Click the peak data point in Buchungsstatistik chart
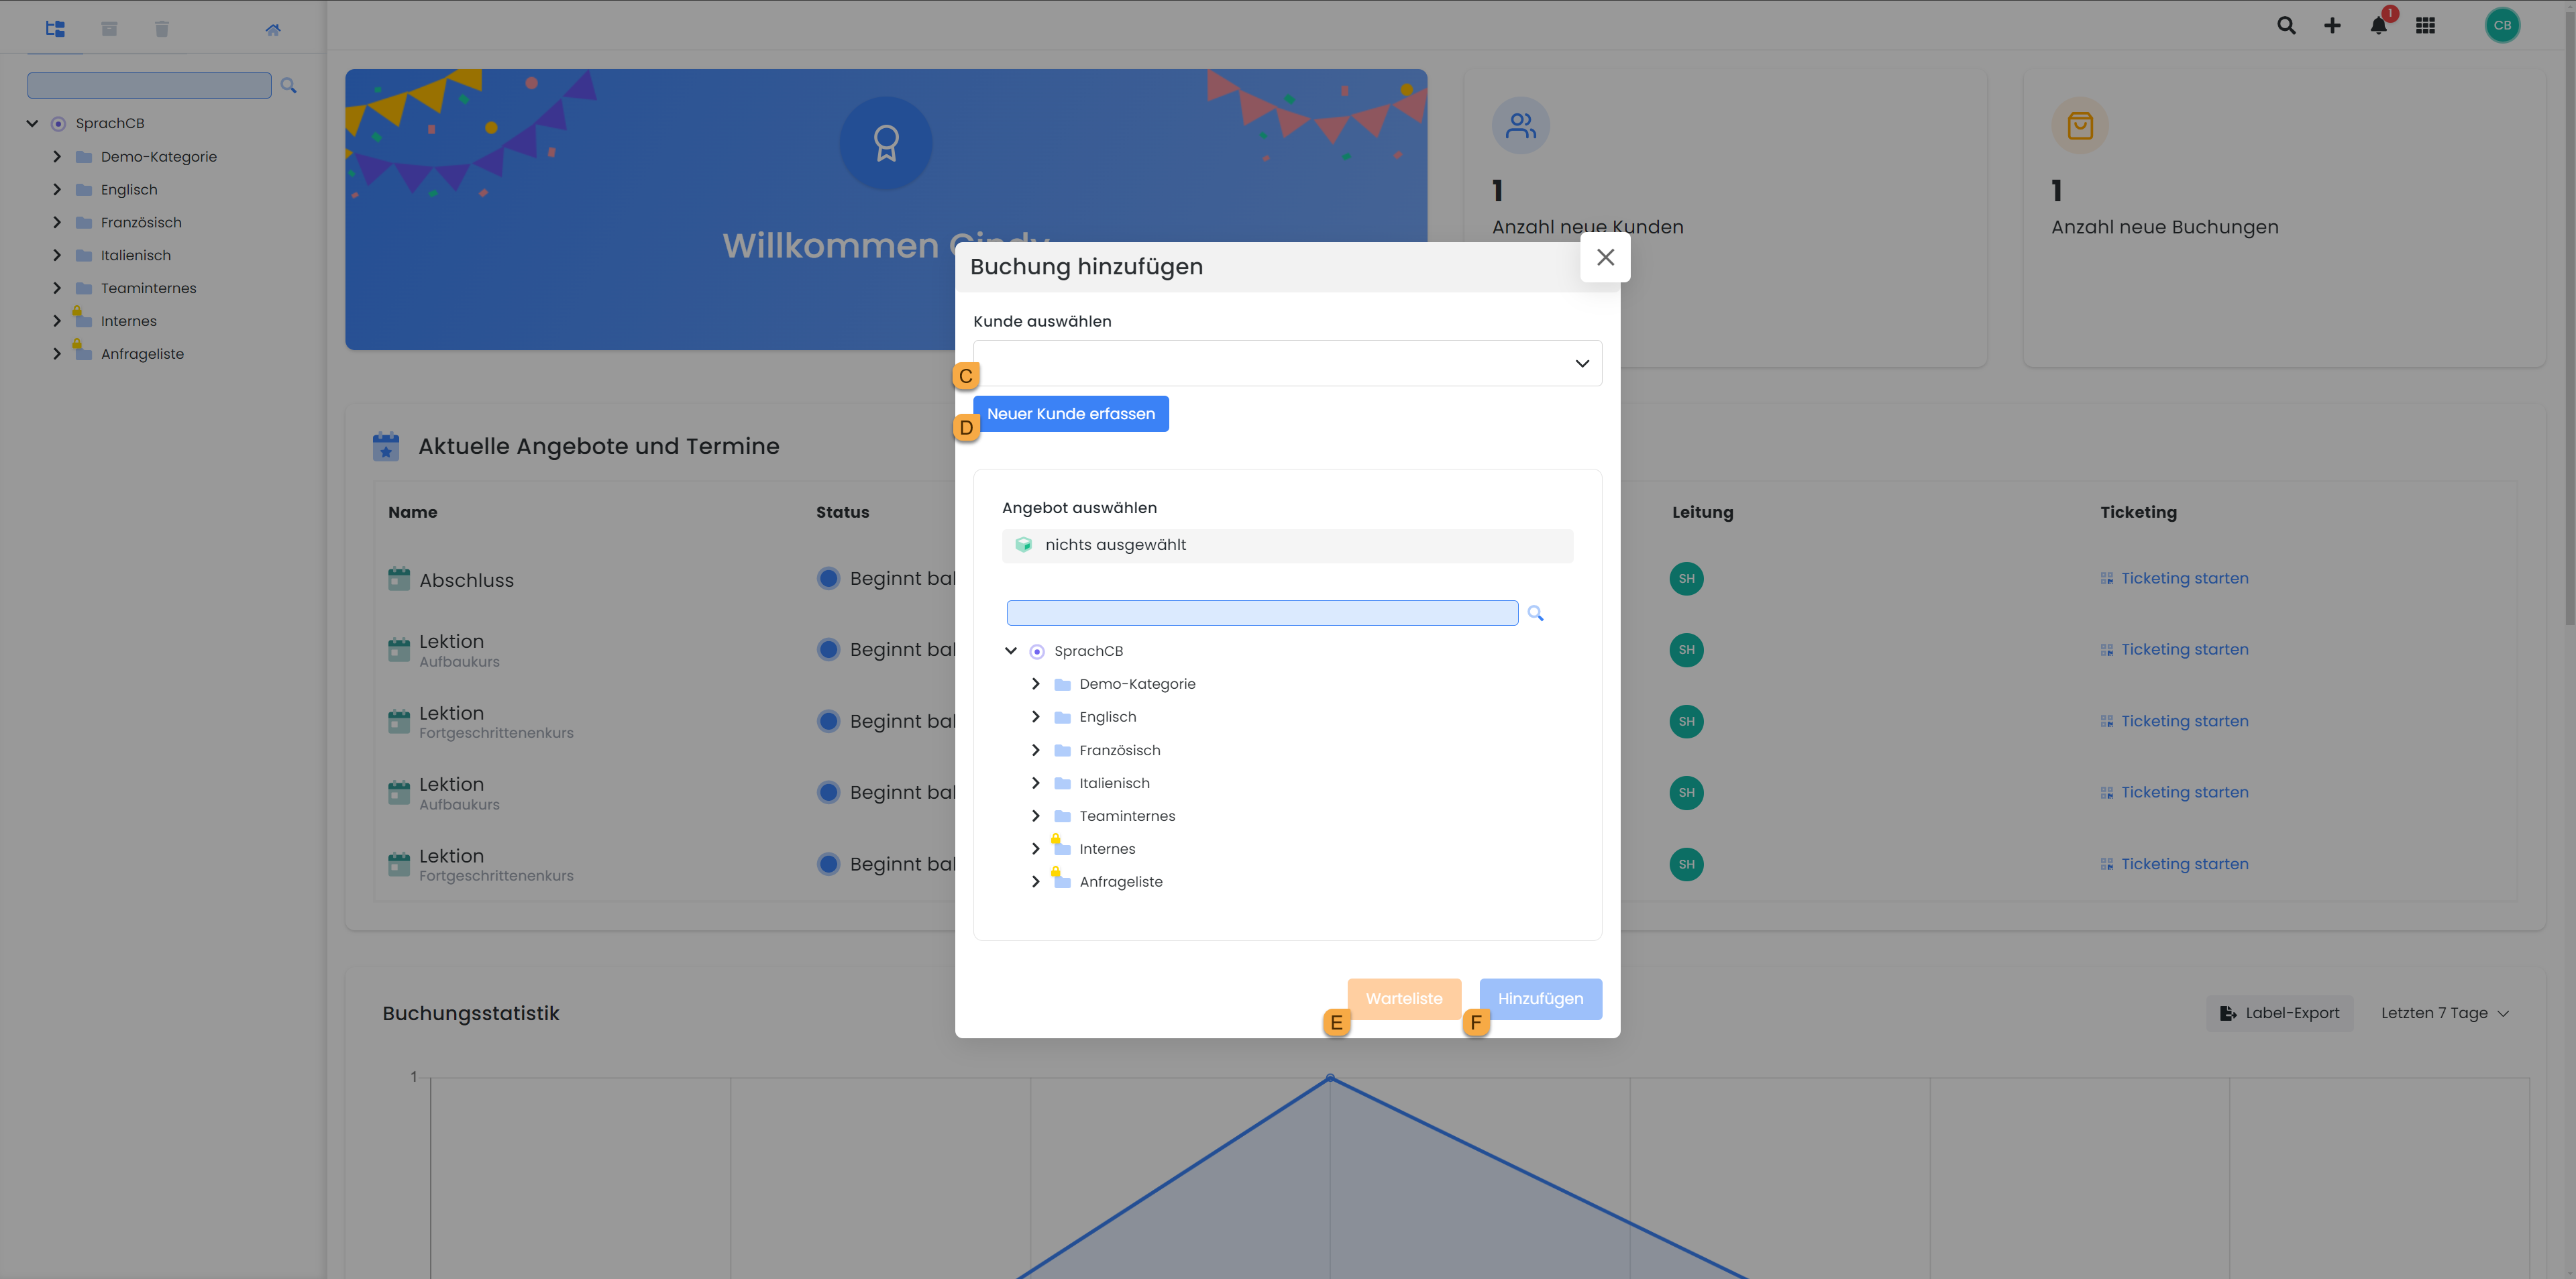Viewport: 2576px width, 1279px height. point(1330,1078)
